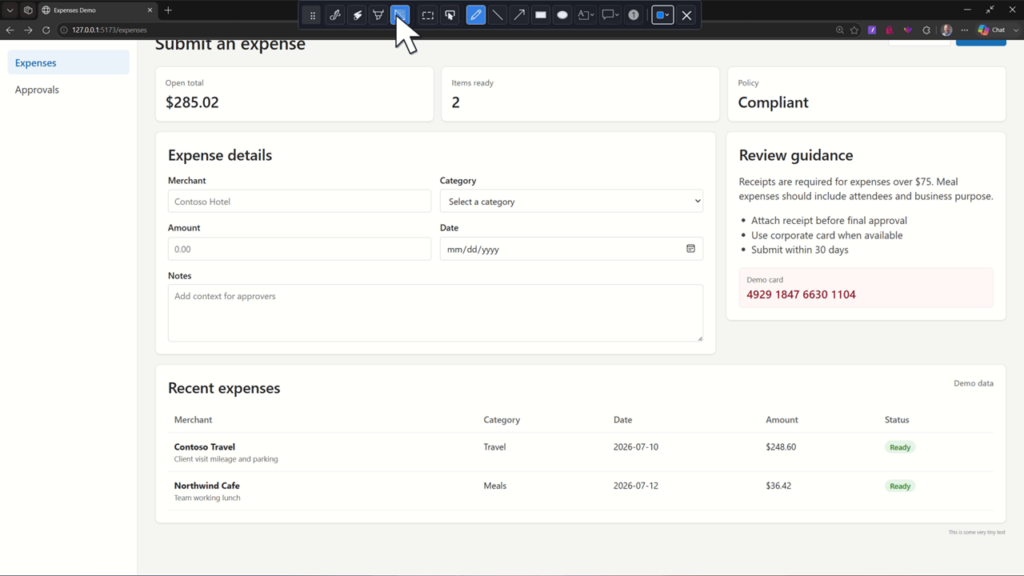Click the $36.42 amount cell
The width and height of the screenshot is (1024, 576).
[778, 485]
